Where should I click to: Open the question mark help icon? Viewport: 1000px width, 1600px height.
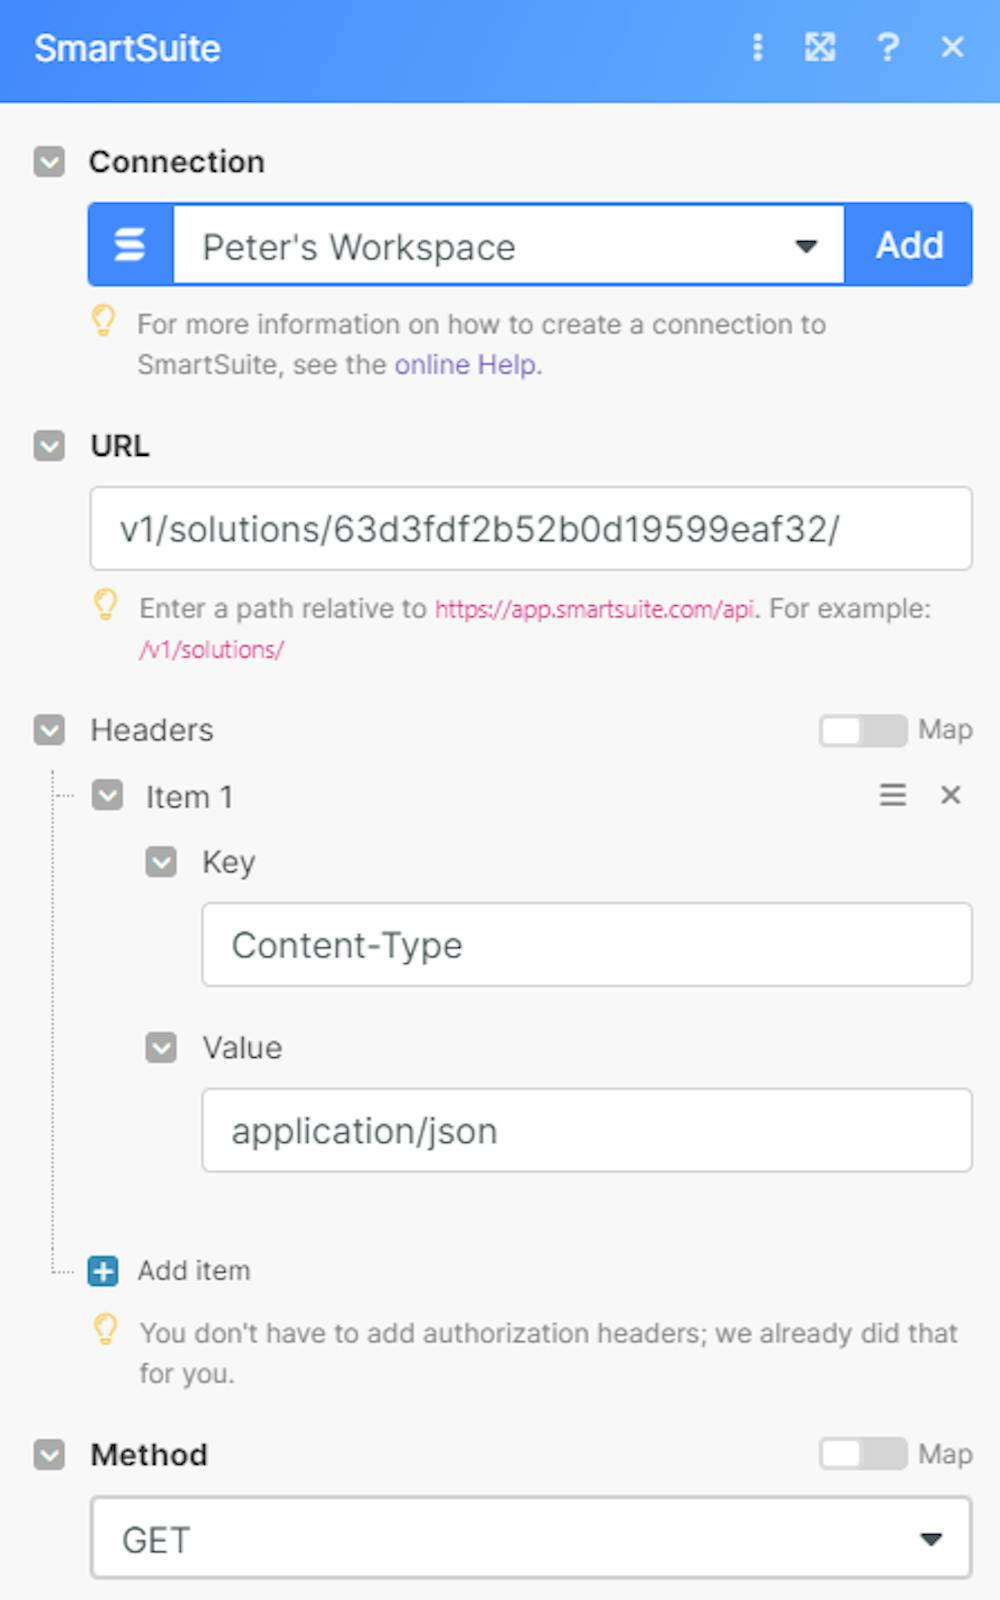887,47
